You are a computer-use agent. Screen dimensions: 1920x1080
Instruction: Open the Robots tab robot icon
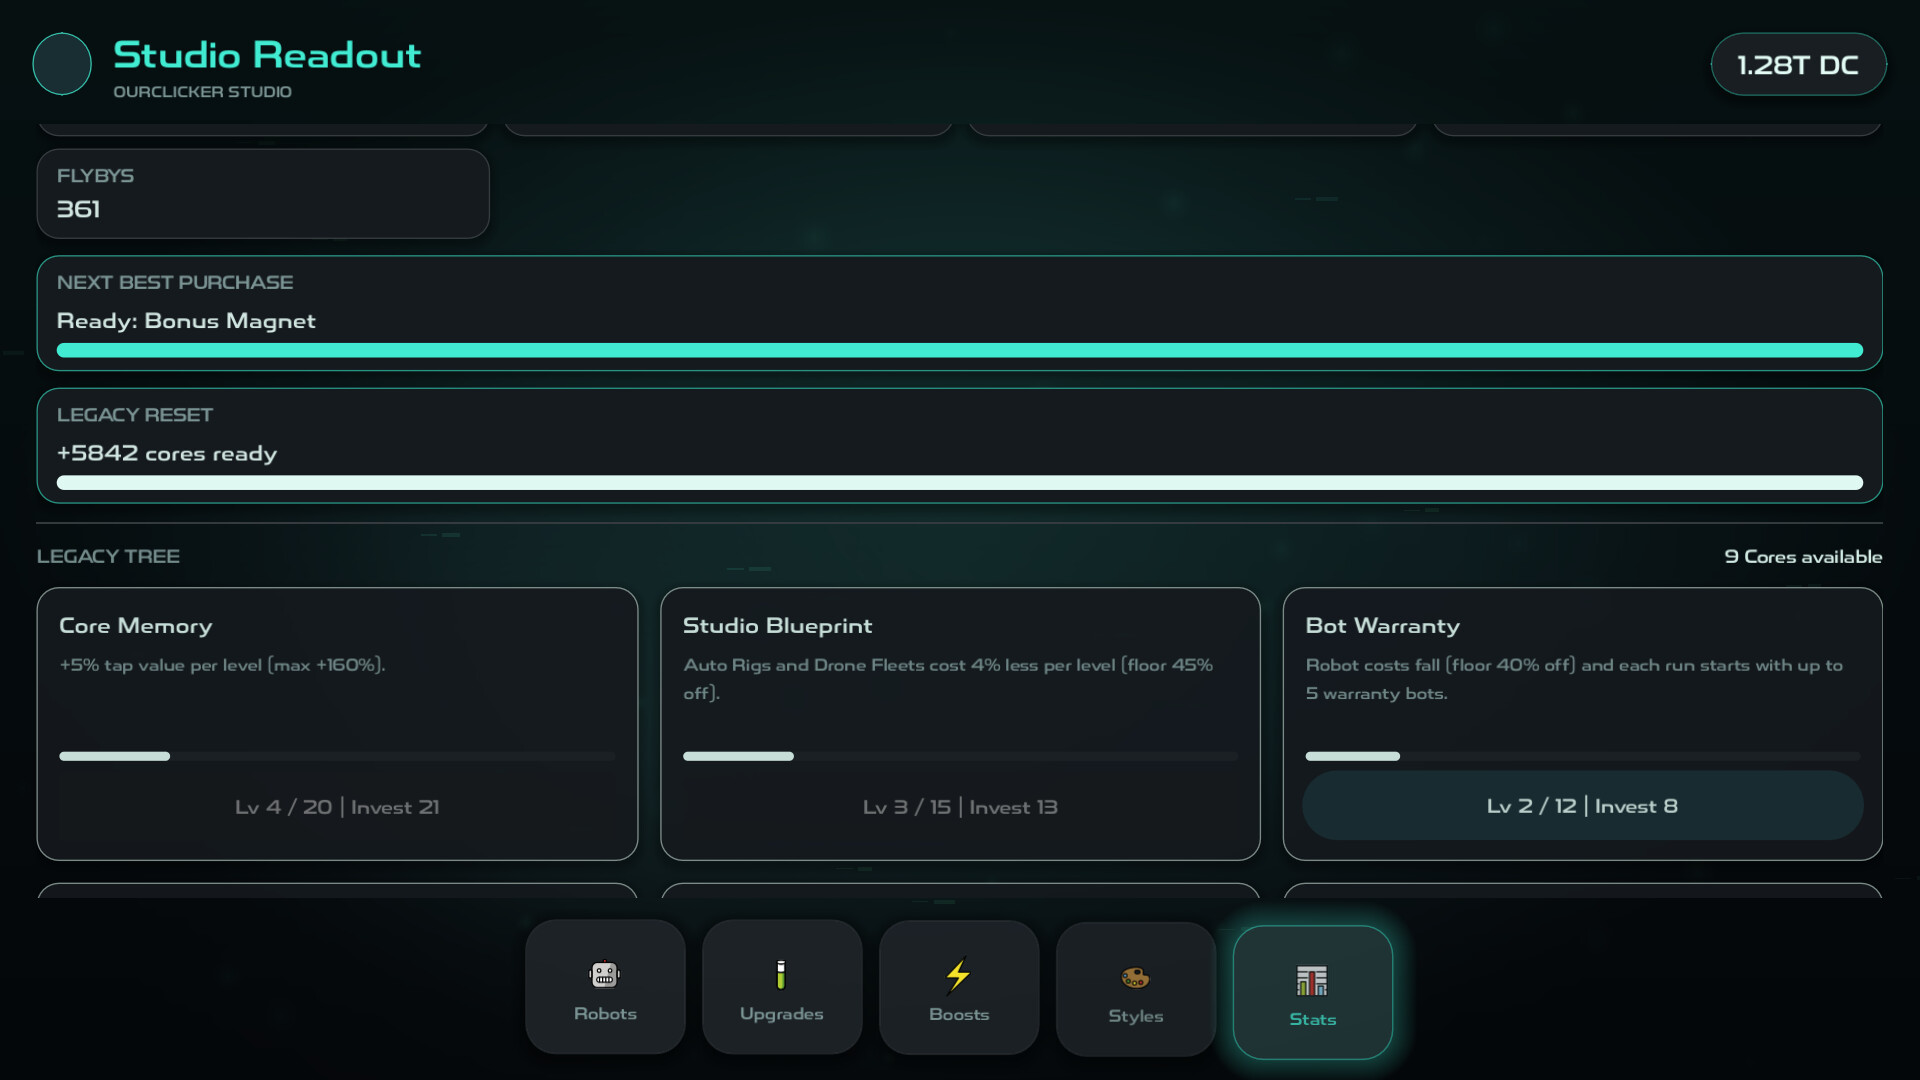[605, 974]
